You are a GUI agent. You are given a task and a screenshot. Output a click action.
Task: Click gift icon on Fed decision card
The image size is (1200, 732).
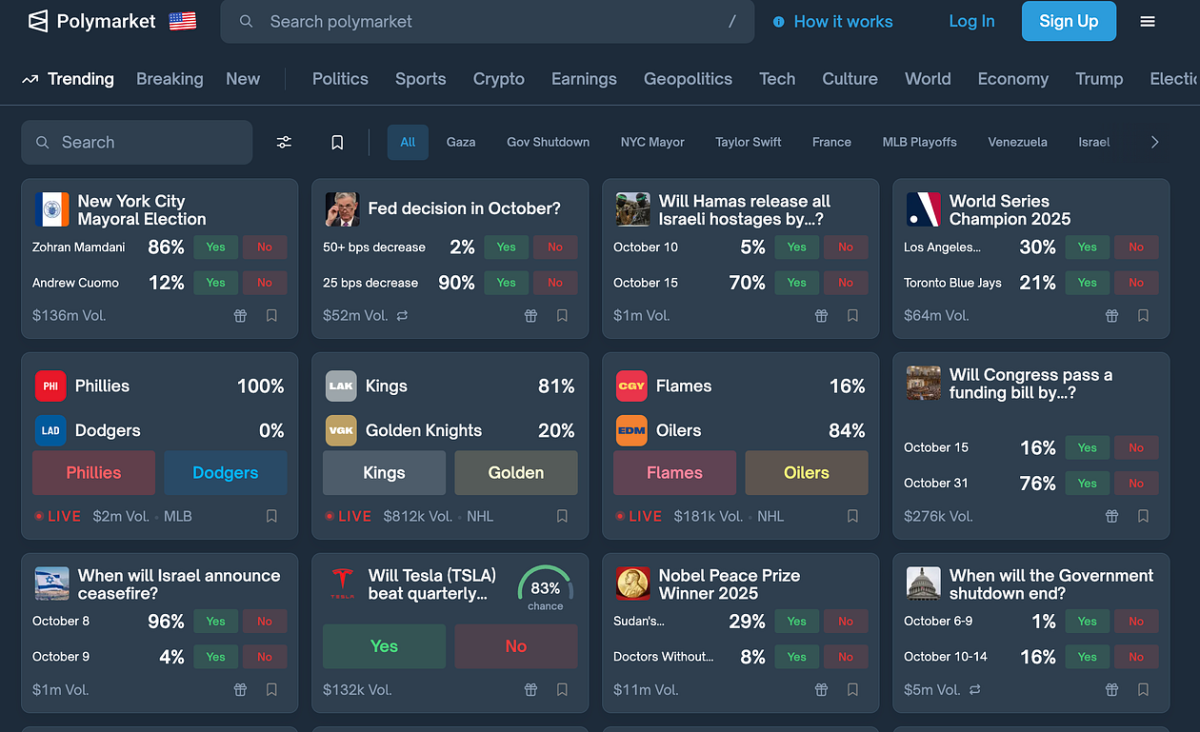[x=531, y=315]
